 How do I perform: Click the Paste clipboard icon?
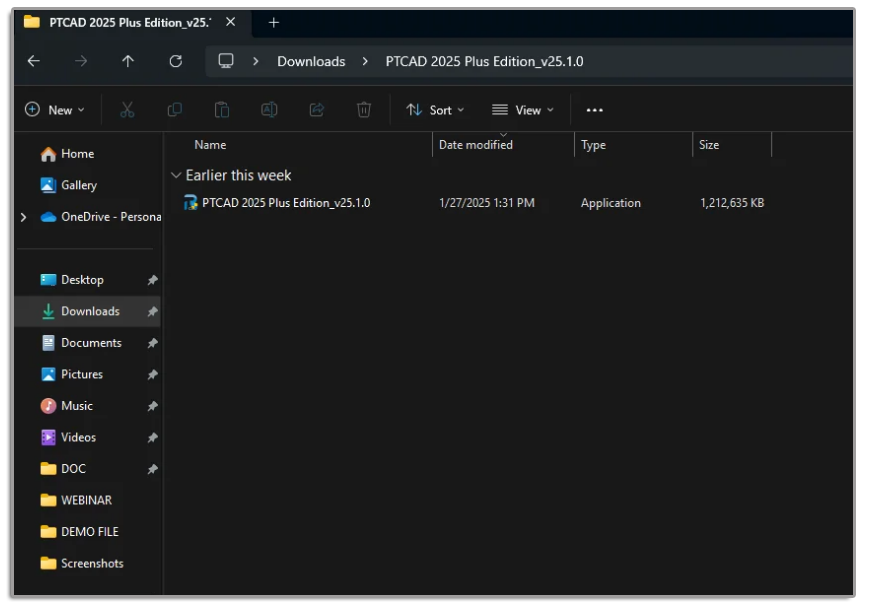222,110
